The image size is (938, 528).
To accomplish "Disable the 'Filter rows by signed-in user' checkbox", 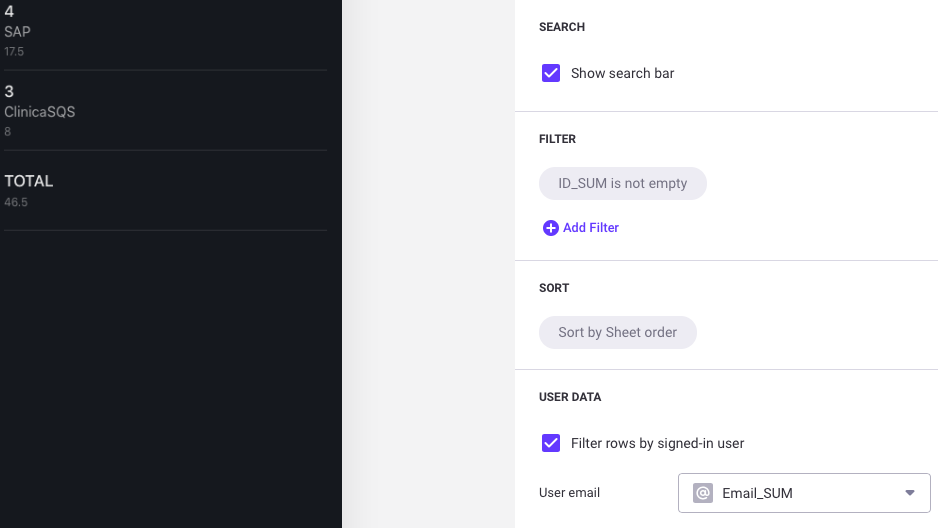I will coord(551,443).
